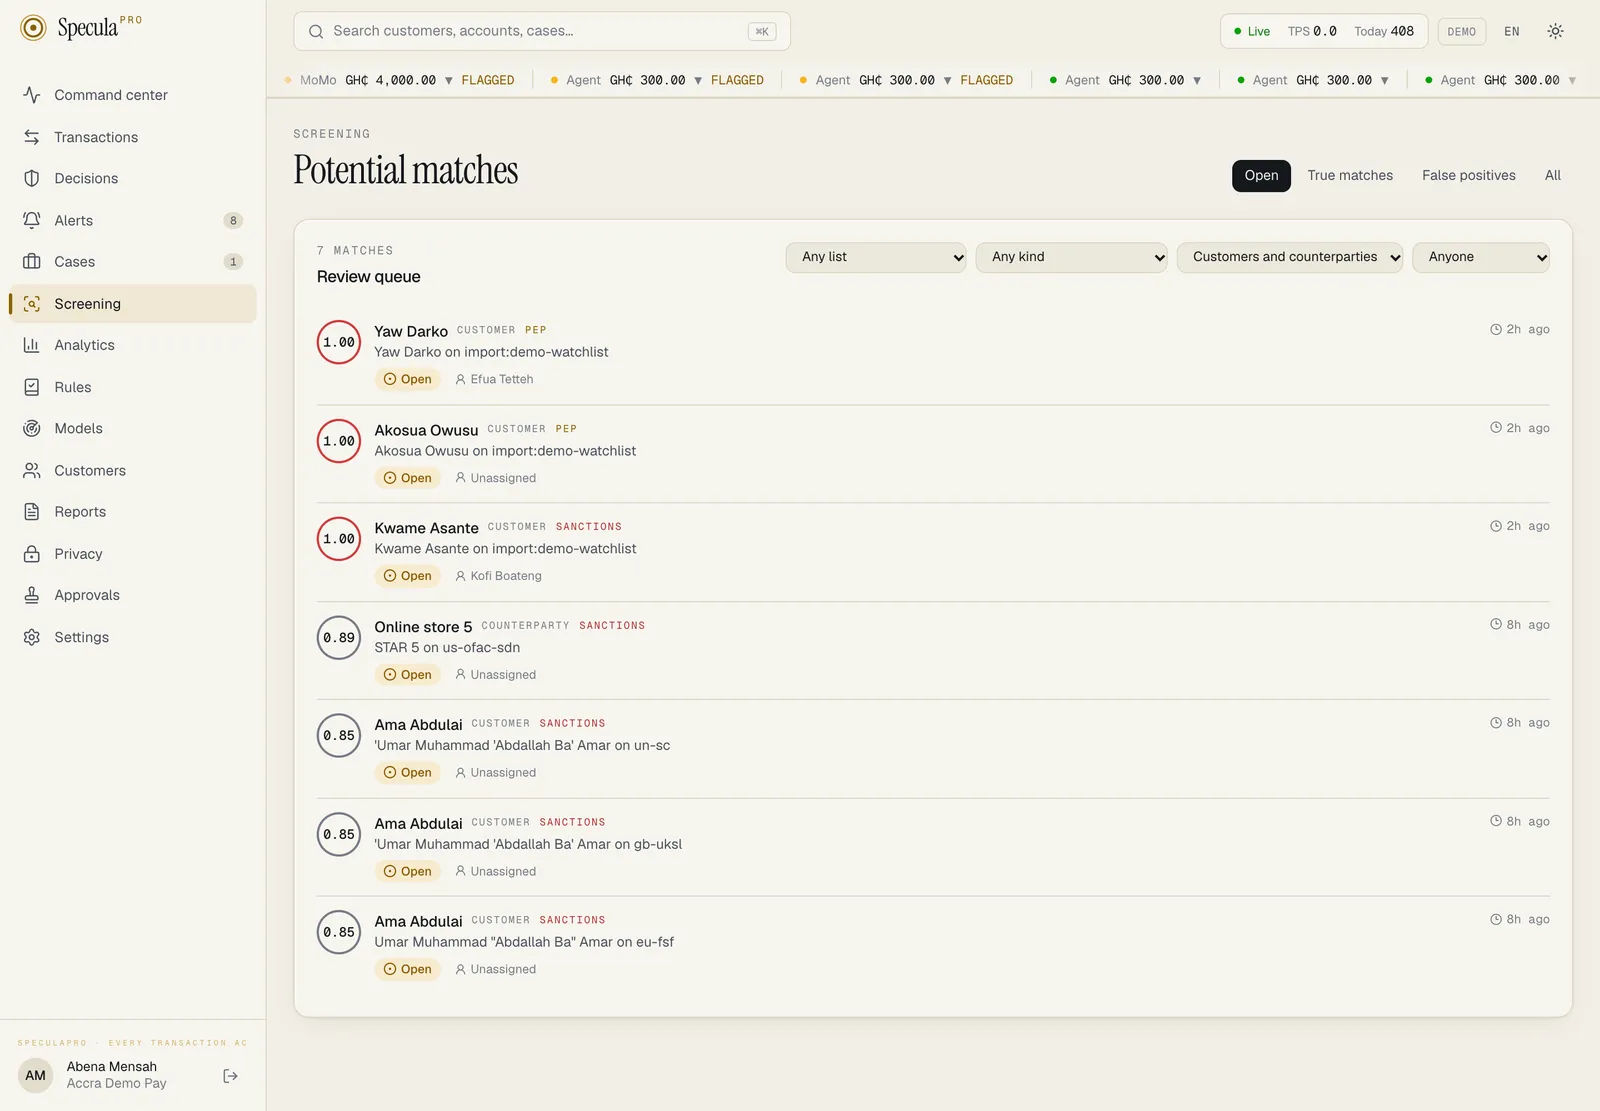Expand the MoMo GH₵ 4,000.00 ticker item
This screenshot has height=1111, width=1600.
tap(399, 80)
